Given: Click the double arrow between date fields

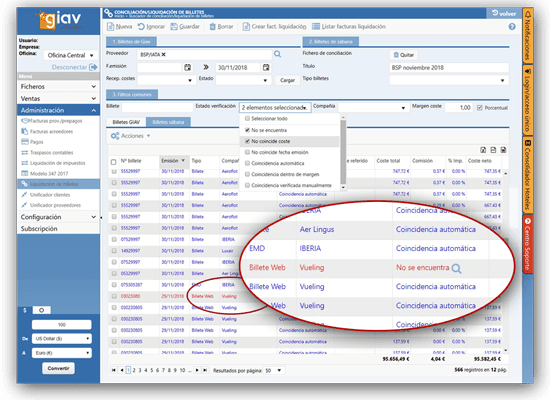Looking at the screenshot, I should tap(206, 67).
